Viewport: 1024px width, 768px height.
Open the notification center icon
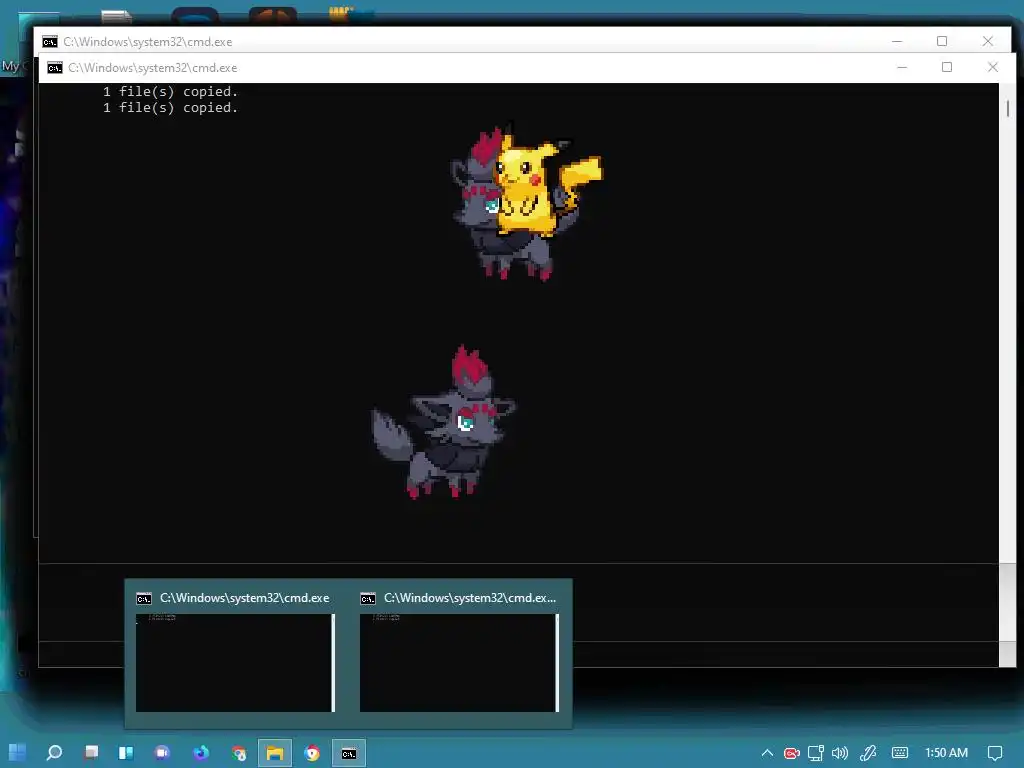pos(995,753)
